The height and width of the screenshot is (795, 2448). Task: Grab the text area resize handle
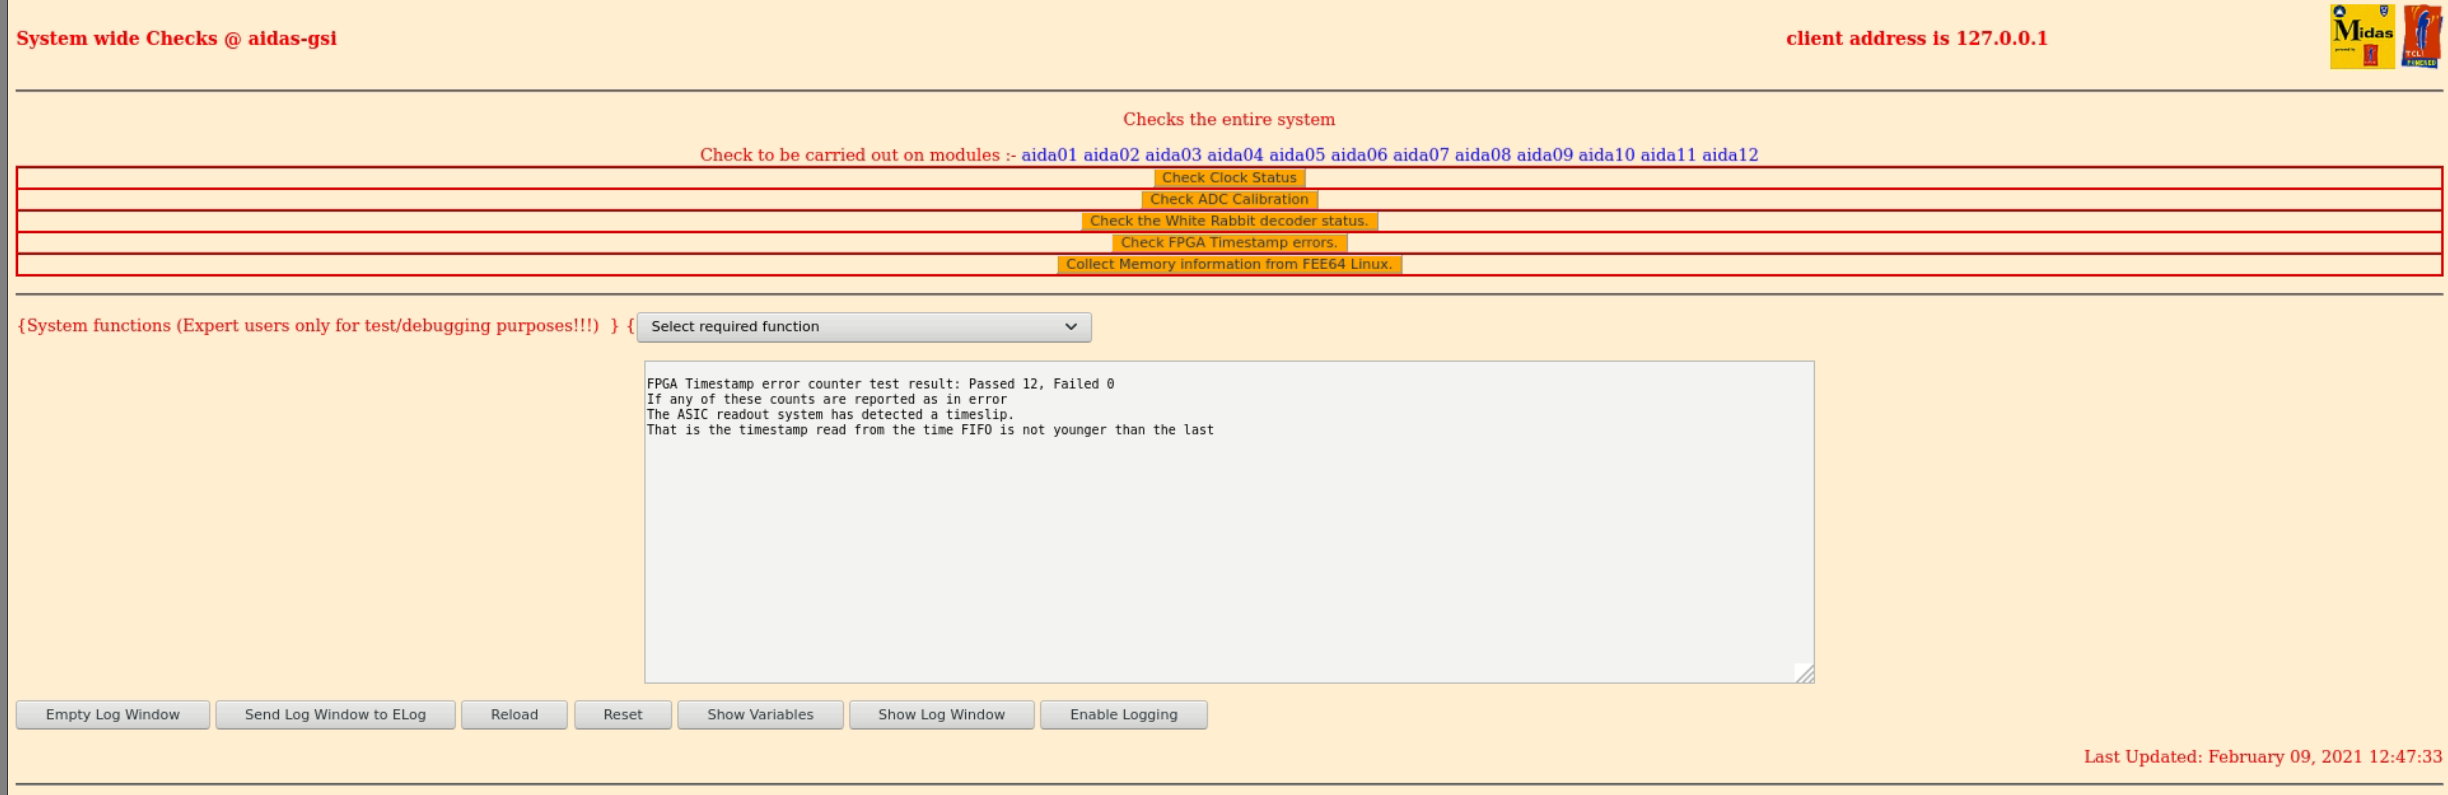click(1804, 674)
